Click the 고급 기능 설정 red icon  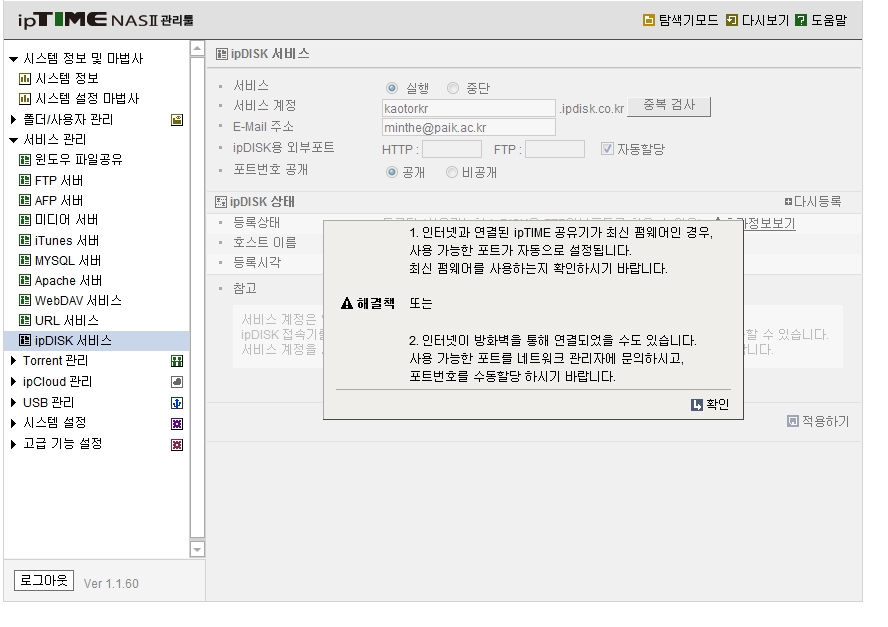(x=177, y=445)
